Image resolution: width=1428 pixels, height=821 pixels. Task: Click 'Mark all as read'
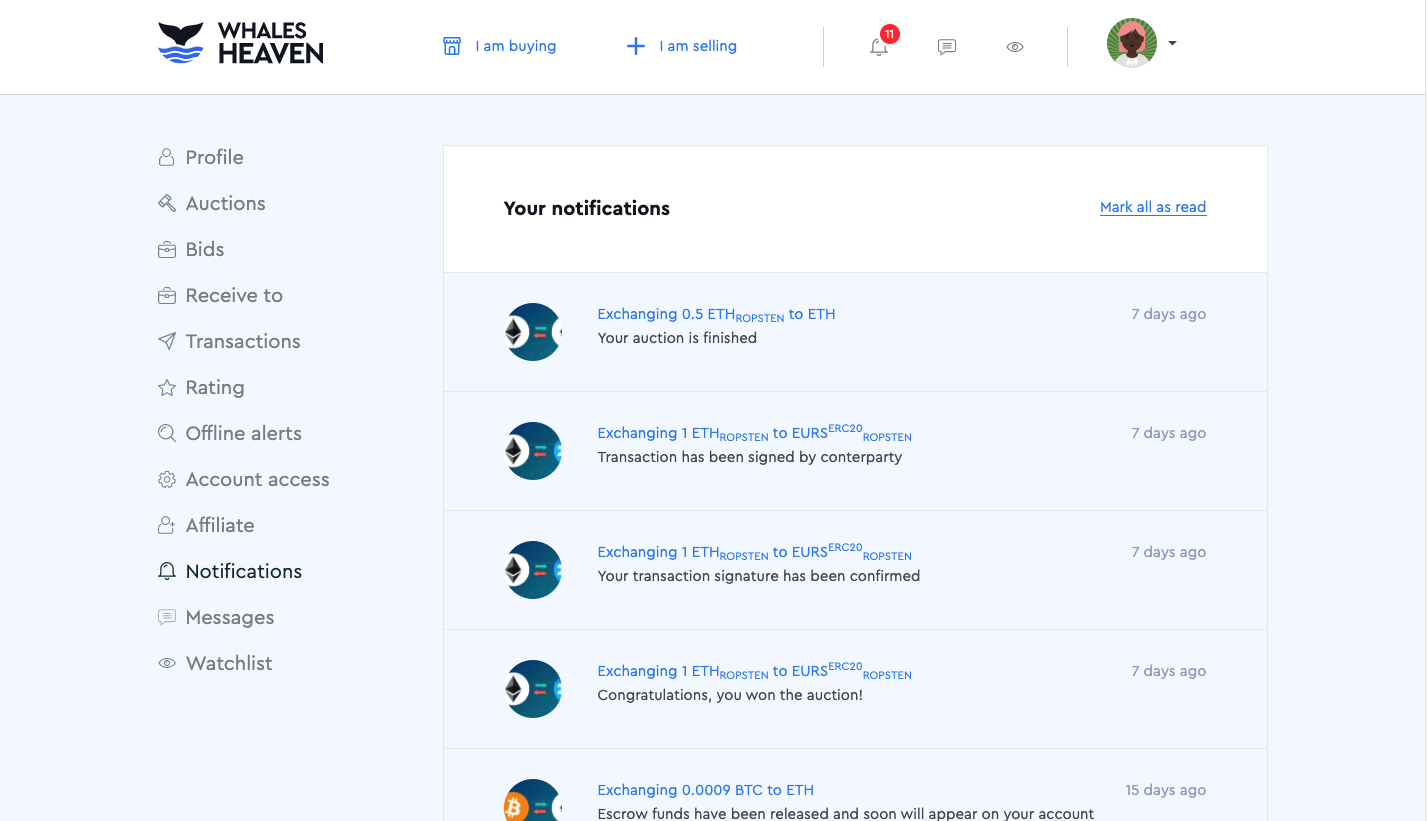(1153, 207)
